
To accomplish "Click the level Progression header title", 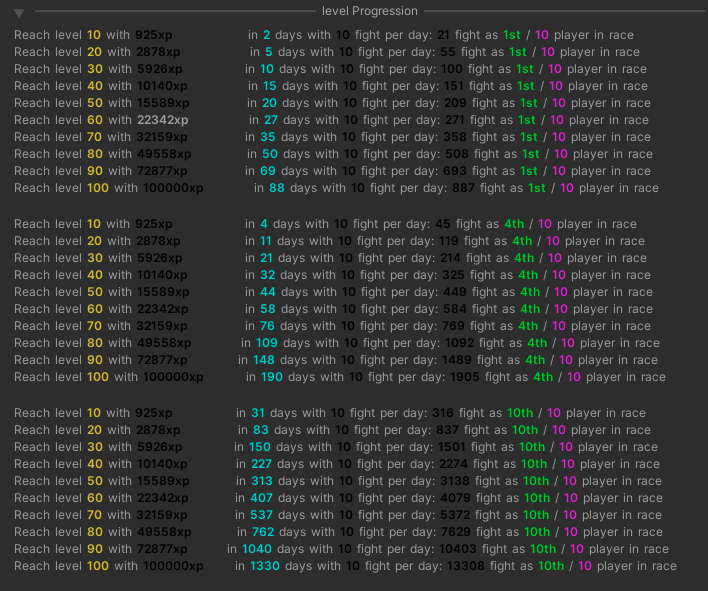I will point(369,11).
